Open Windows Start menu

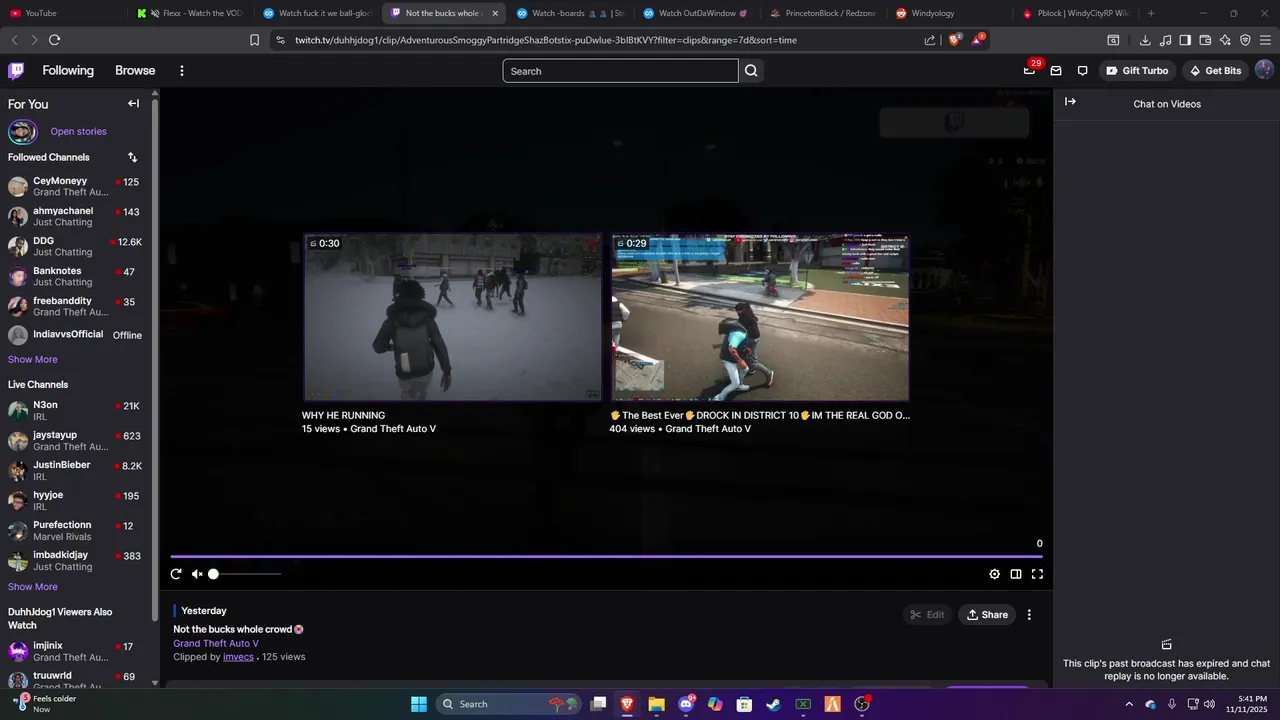tap(419, 704)
